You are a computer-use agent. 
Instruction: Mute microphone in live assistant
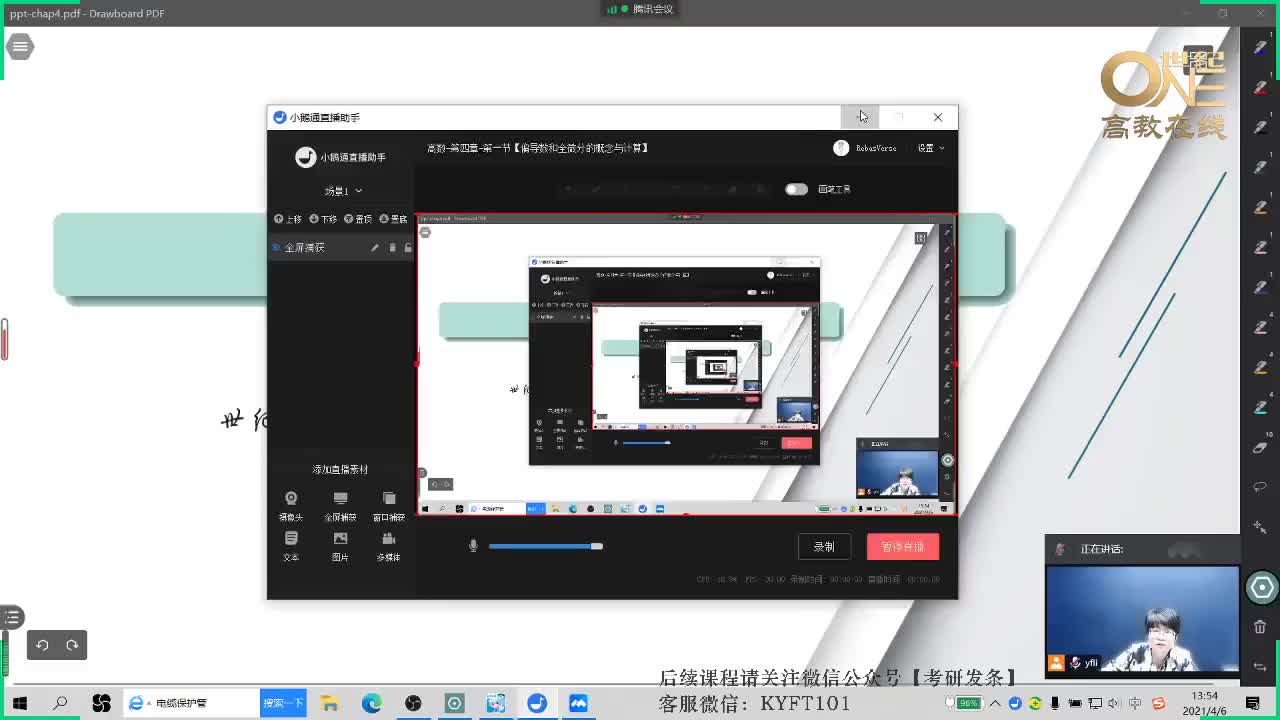tap(473, 546)
